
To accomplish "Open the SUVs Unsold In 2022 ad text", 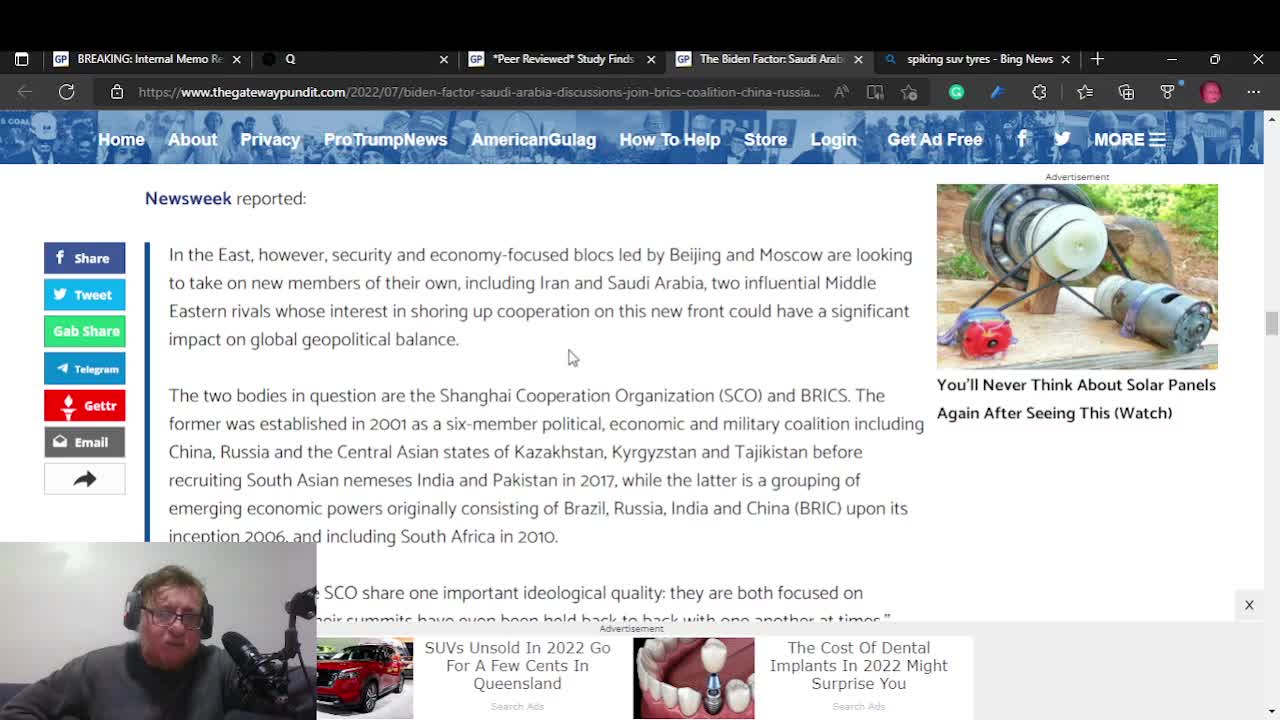I will coord(517,666).
